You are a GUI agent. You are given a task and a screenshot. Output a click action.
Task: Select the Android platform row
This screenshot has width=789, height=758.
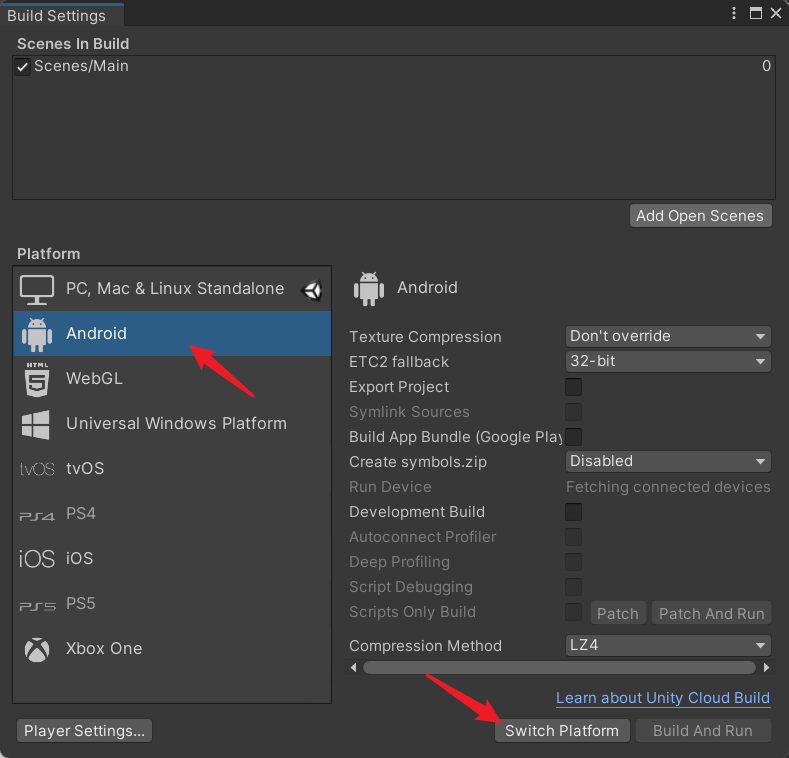172,334
